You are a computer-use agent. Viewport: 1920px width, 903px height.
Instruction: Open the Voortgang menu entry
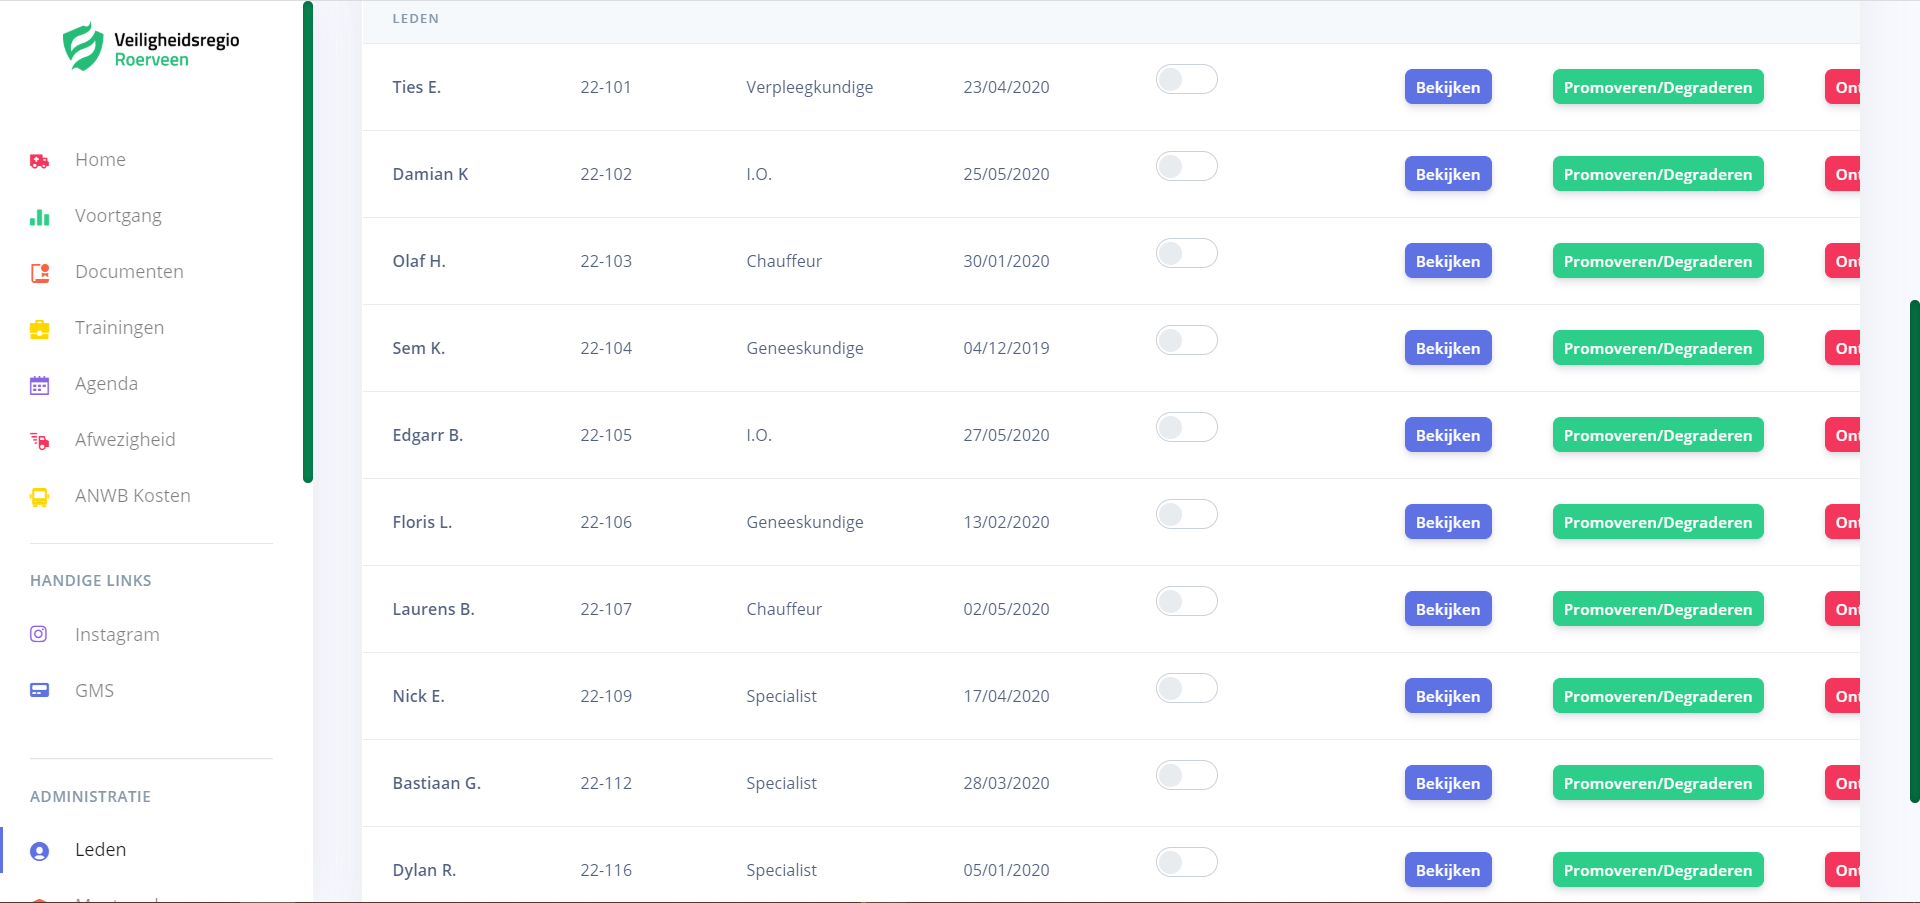118,216
